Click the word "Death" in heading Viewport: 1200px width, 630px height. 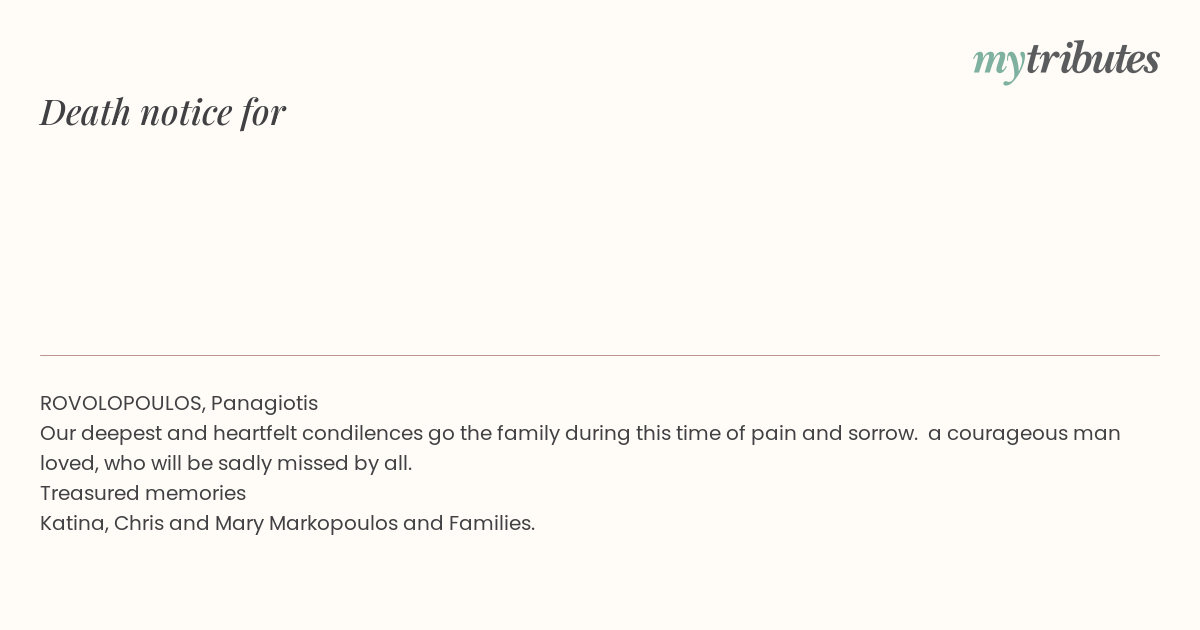click(x=85, y=112)
